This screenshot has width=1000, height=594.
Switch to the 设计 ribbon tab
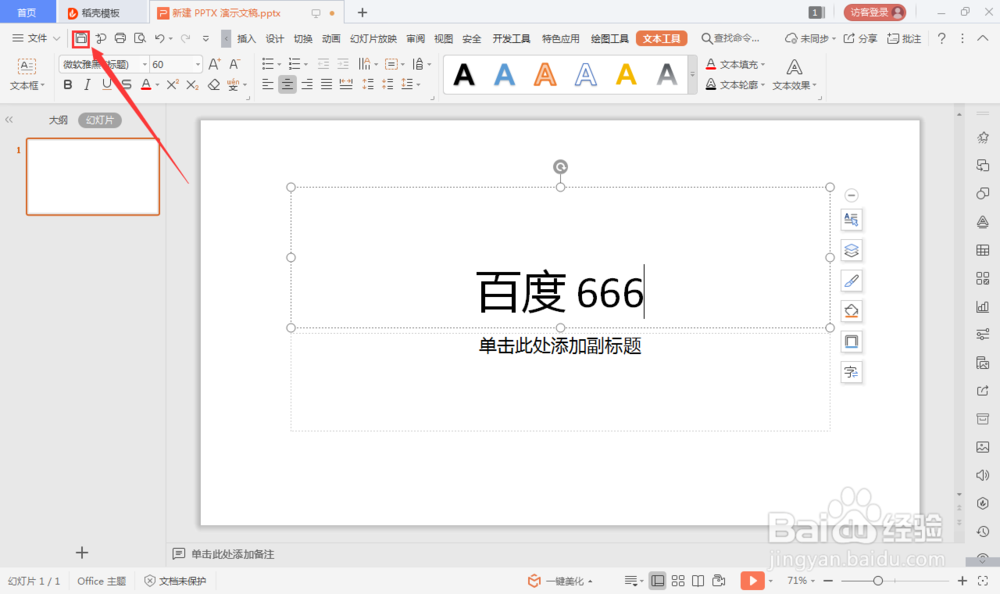coord(274,39)
